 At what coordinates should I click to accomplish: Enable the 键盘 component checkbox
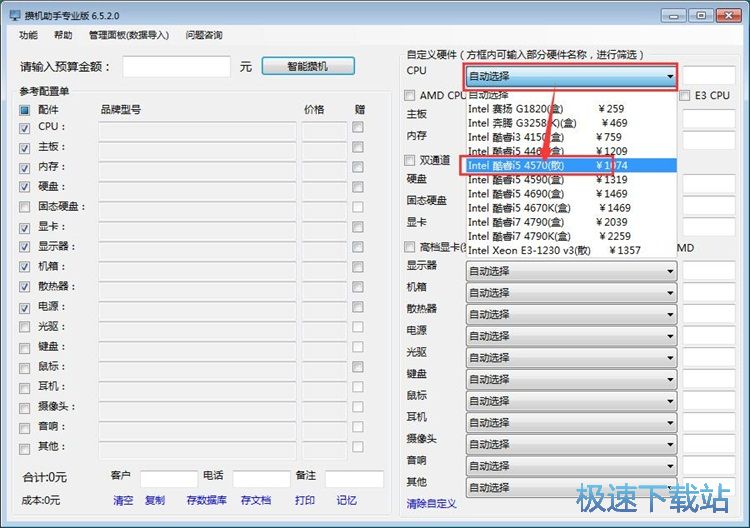point(24,348)
